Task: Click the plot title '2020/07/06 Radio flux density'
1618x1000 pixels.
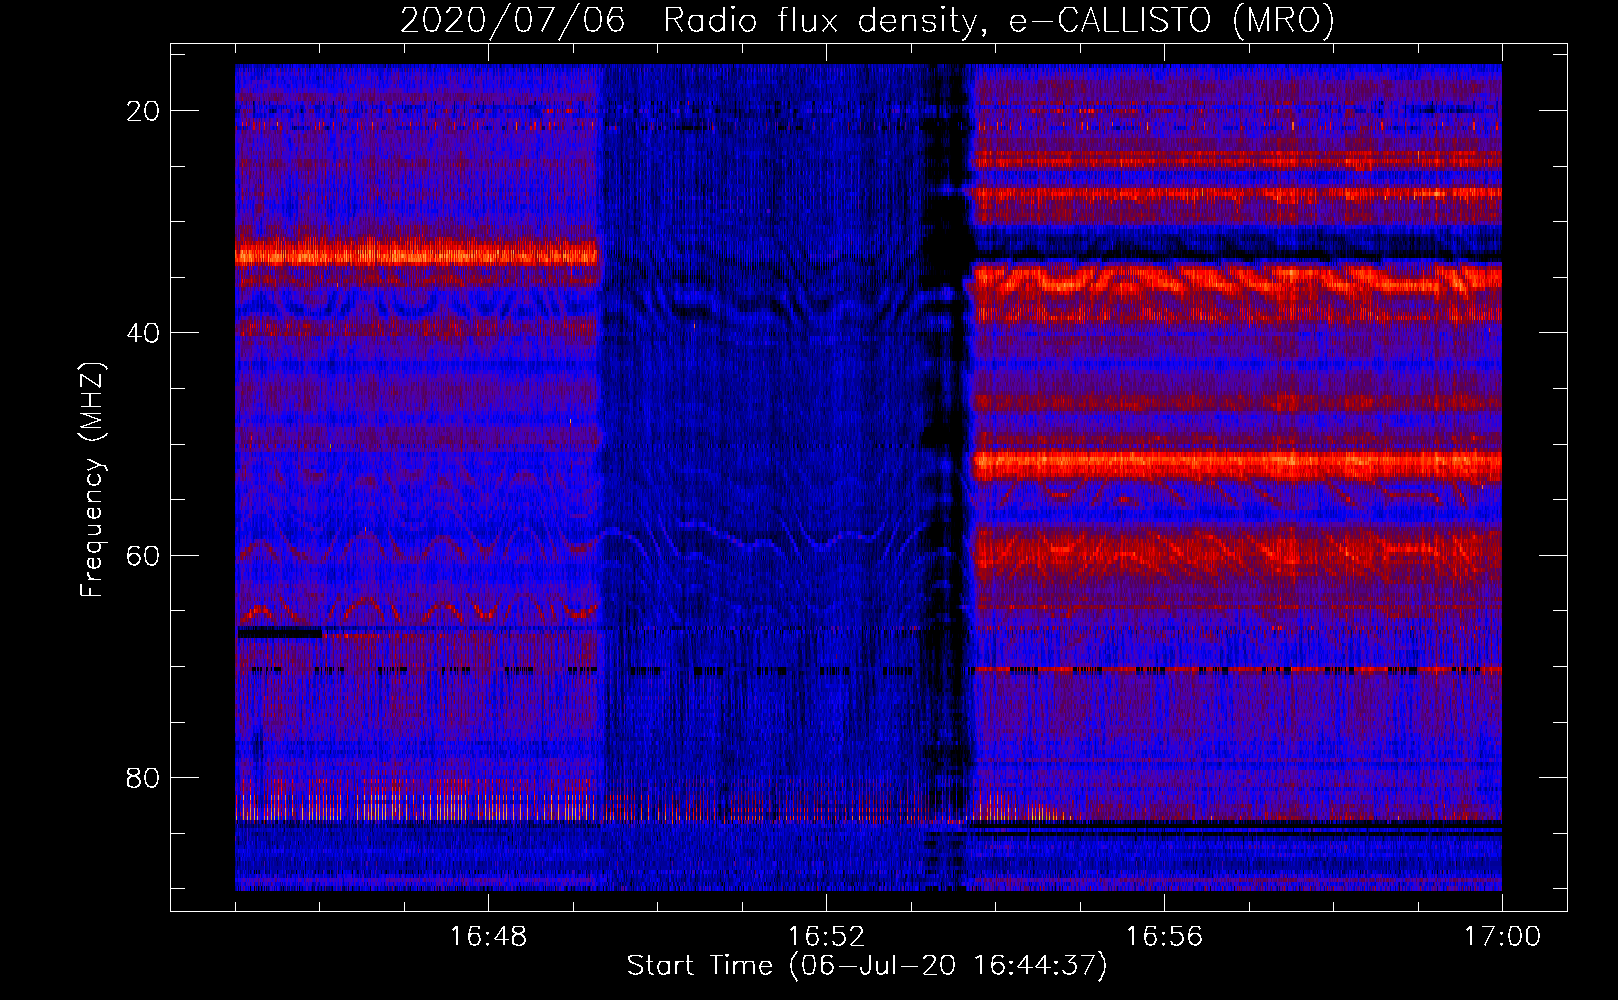Action: 867,19
